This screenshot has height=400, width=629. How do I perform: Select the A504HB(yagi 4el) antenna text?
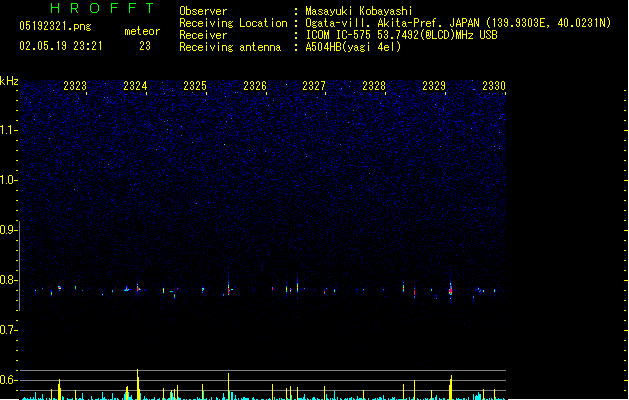pos(353,47)
